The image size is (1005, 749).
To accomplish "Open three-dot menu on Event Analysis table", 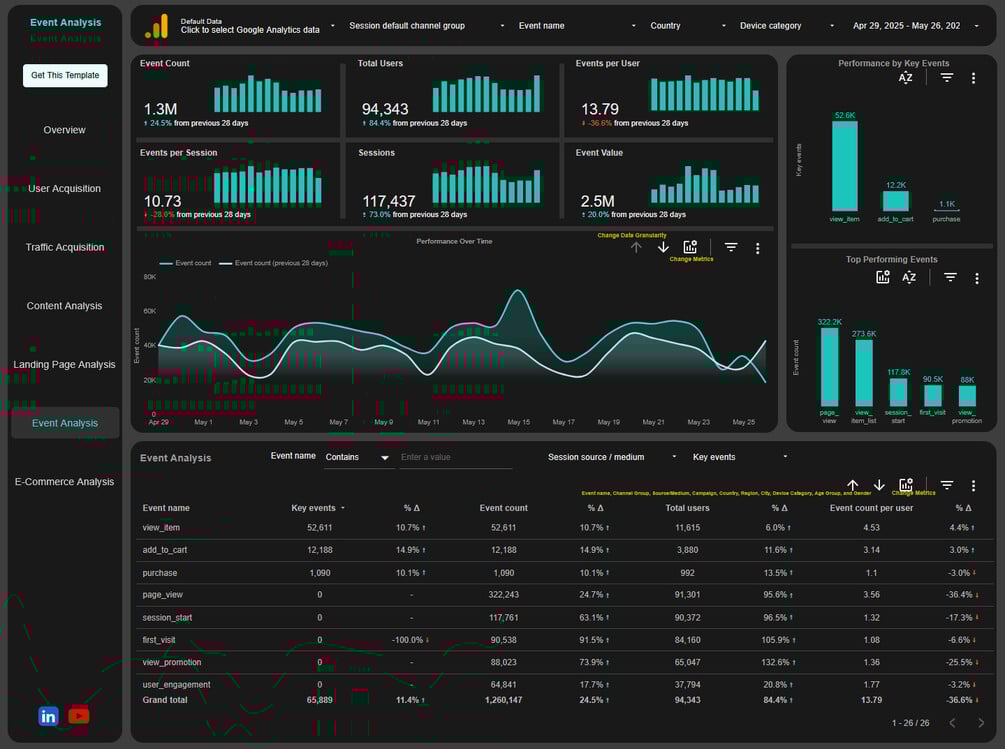I will (x=973, y=486).
